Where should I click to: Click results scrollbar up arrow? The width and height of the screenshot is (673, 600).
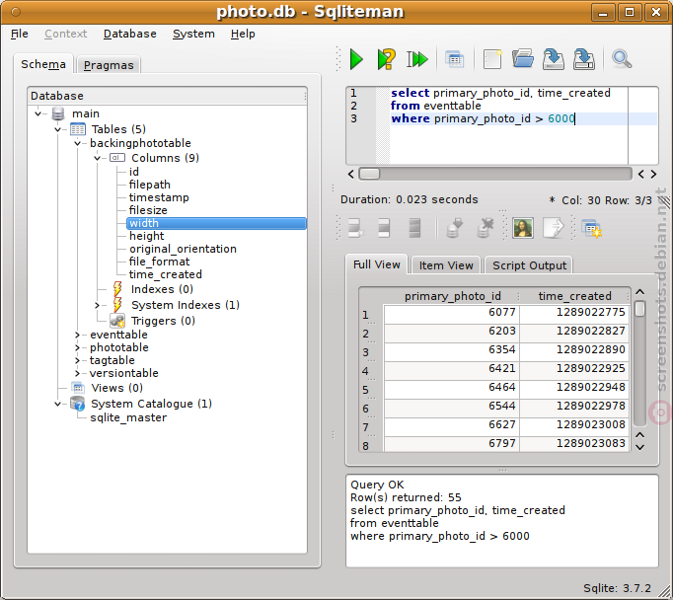tap(640, 292)
